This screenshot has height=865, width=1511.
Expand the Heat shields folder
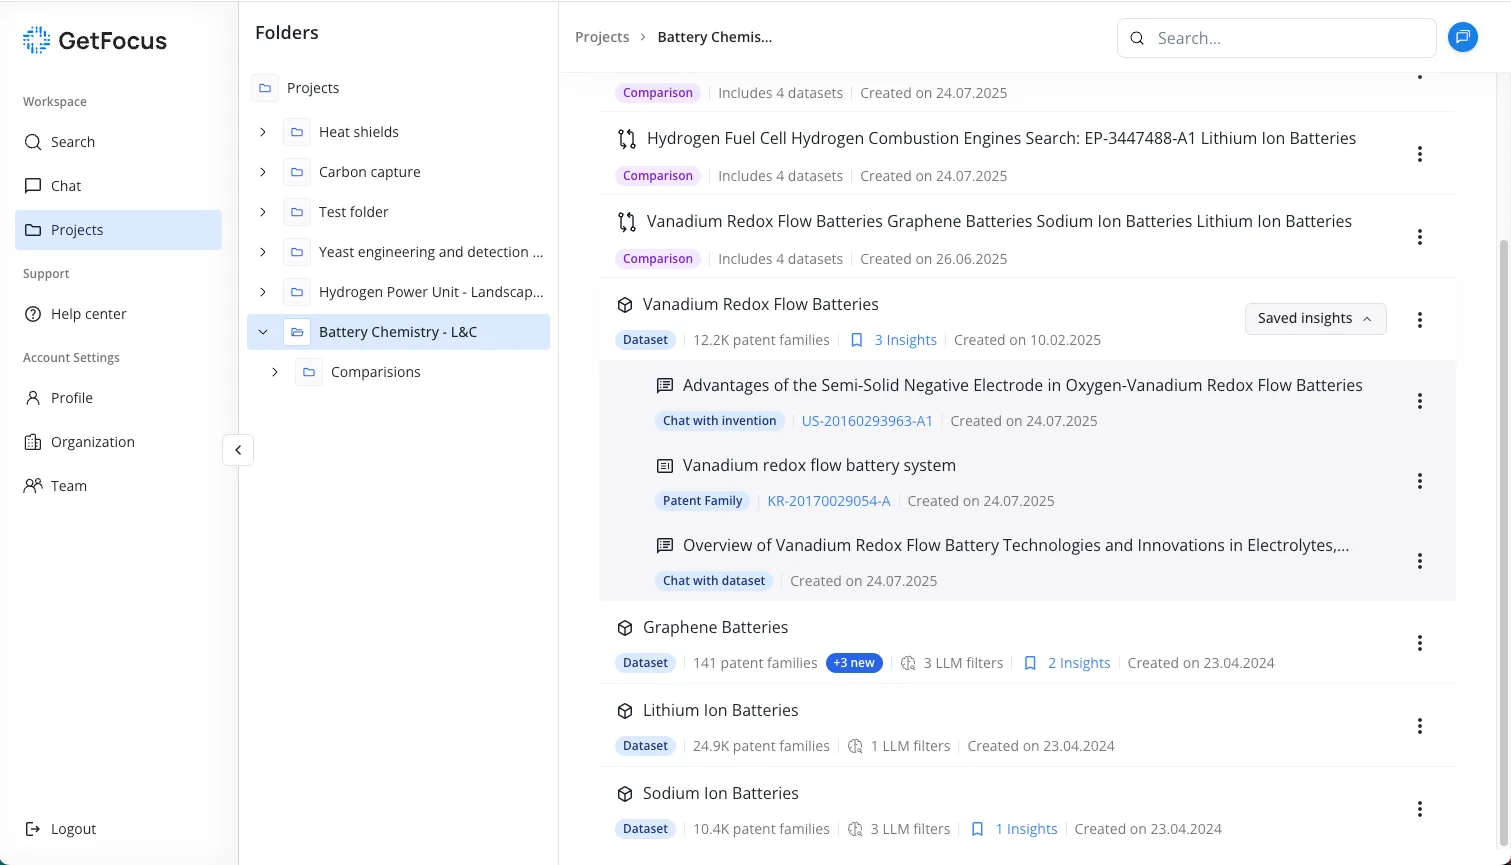[x=263, y=132]
